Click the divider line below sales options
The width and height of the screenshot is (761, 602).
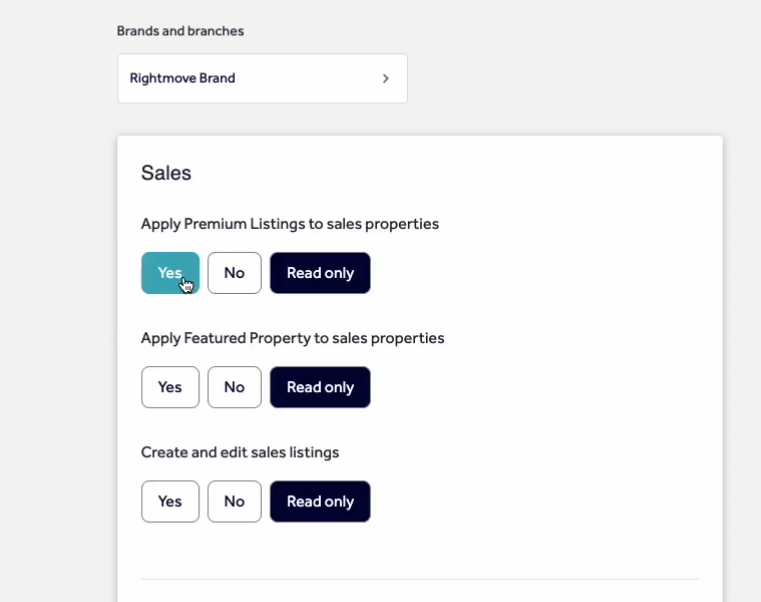[420, 579]
